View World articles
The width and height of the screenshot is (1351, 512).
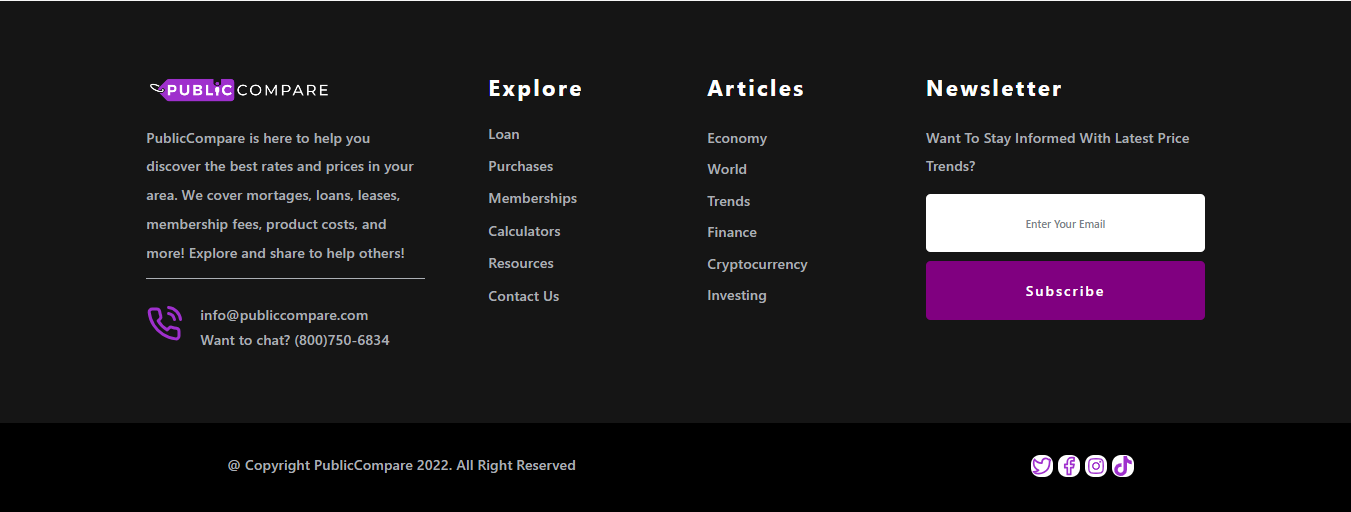(x=727, y=169)
